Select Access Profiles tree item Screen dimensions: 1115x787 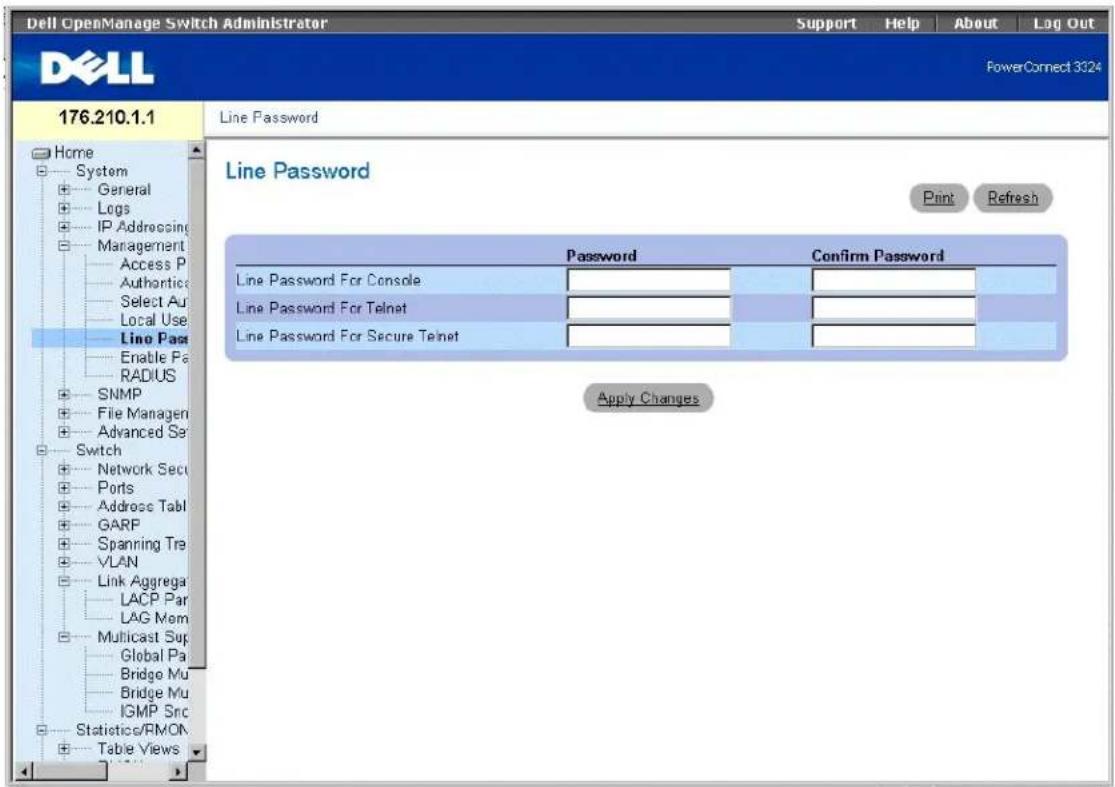(x=153, y=264)
